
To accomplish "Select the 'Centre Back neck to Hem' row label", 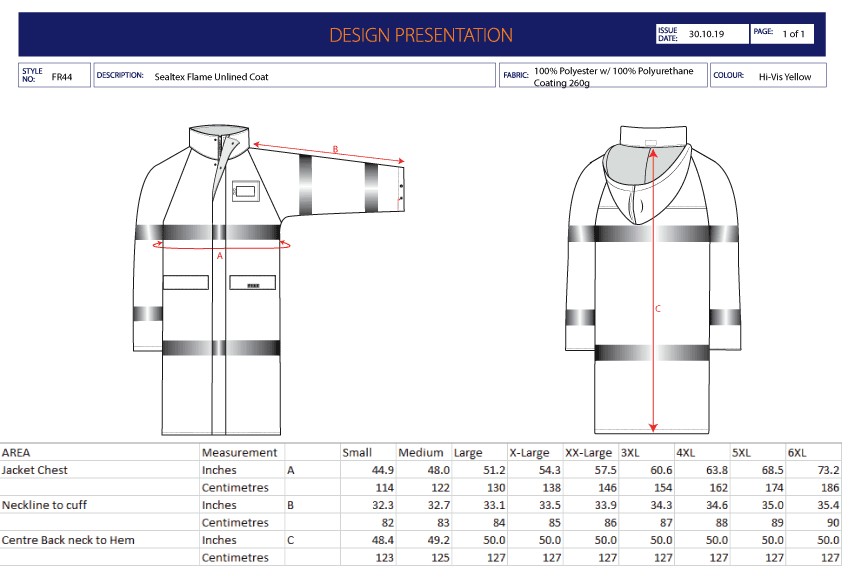I will [68, 540].
